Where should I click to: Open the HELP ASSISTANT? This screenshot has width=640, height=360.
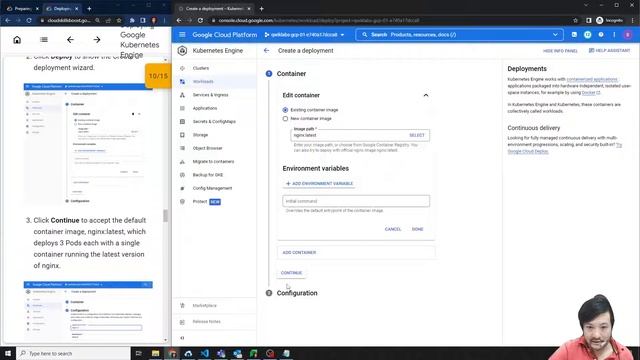pyautogui.click(x=609, y=51)
